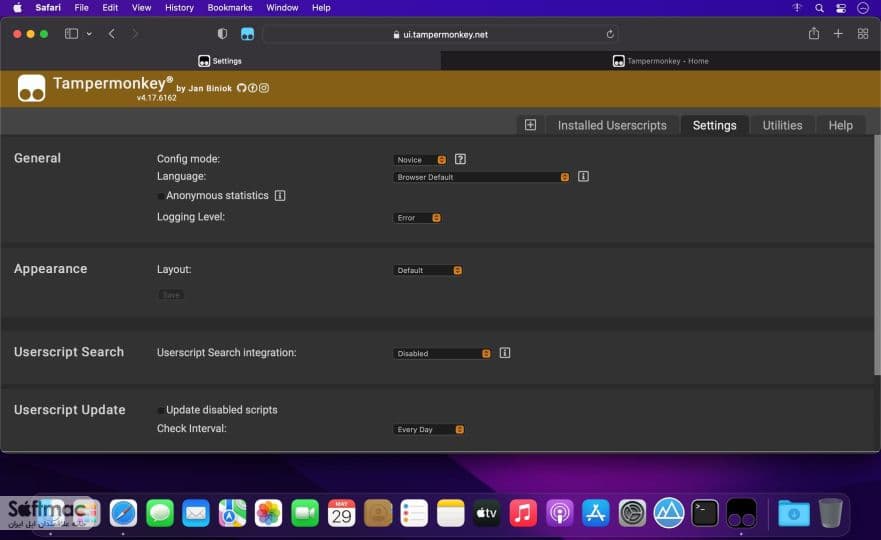Open the Facebook icon in Tampermonkey header
Screen dimensions: 881x540
253,88
